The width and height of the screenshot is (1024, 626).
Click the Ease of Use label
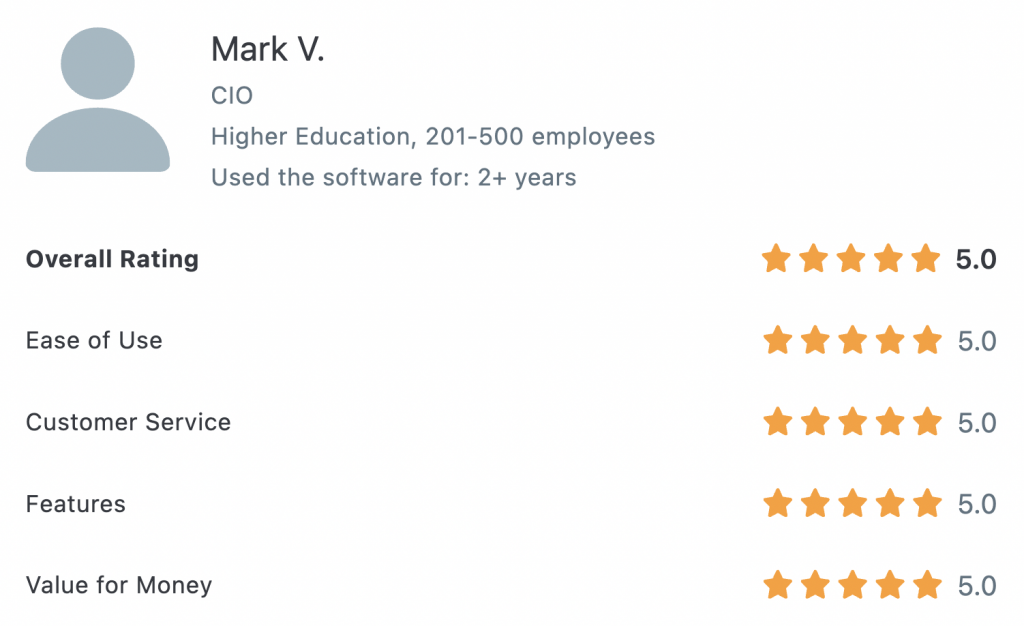click(x=94, y=340)
